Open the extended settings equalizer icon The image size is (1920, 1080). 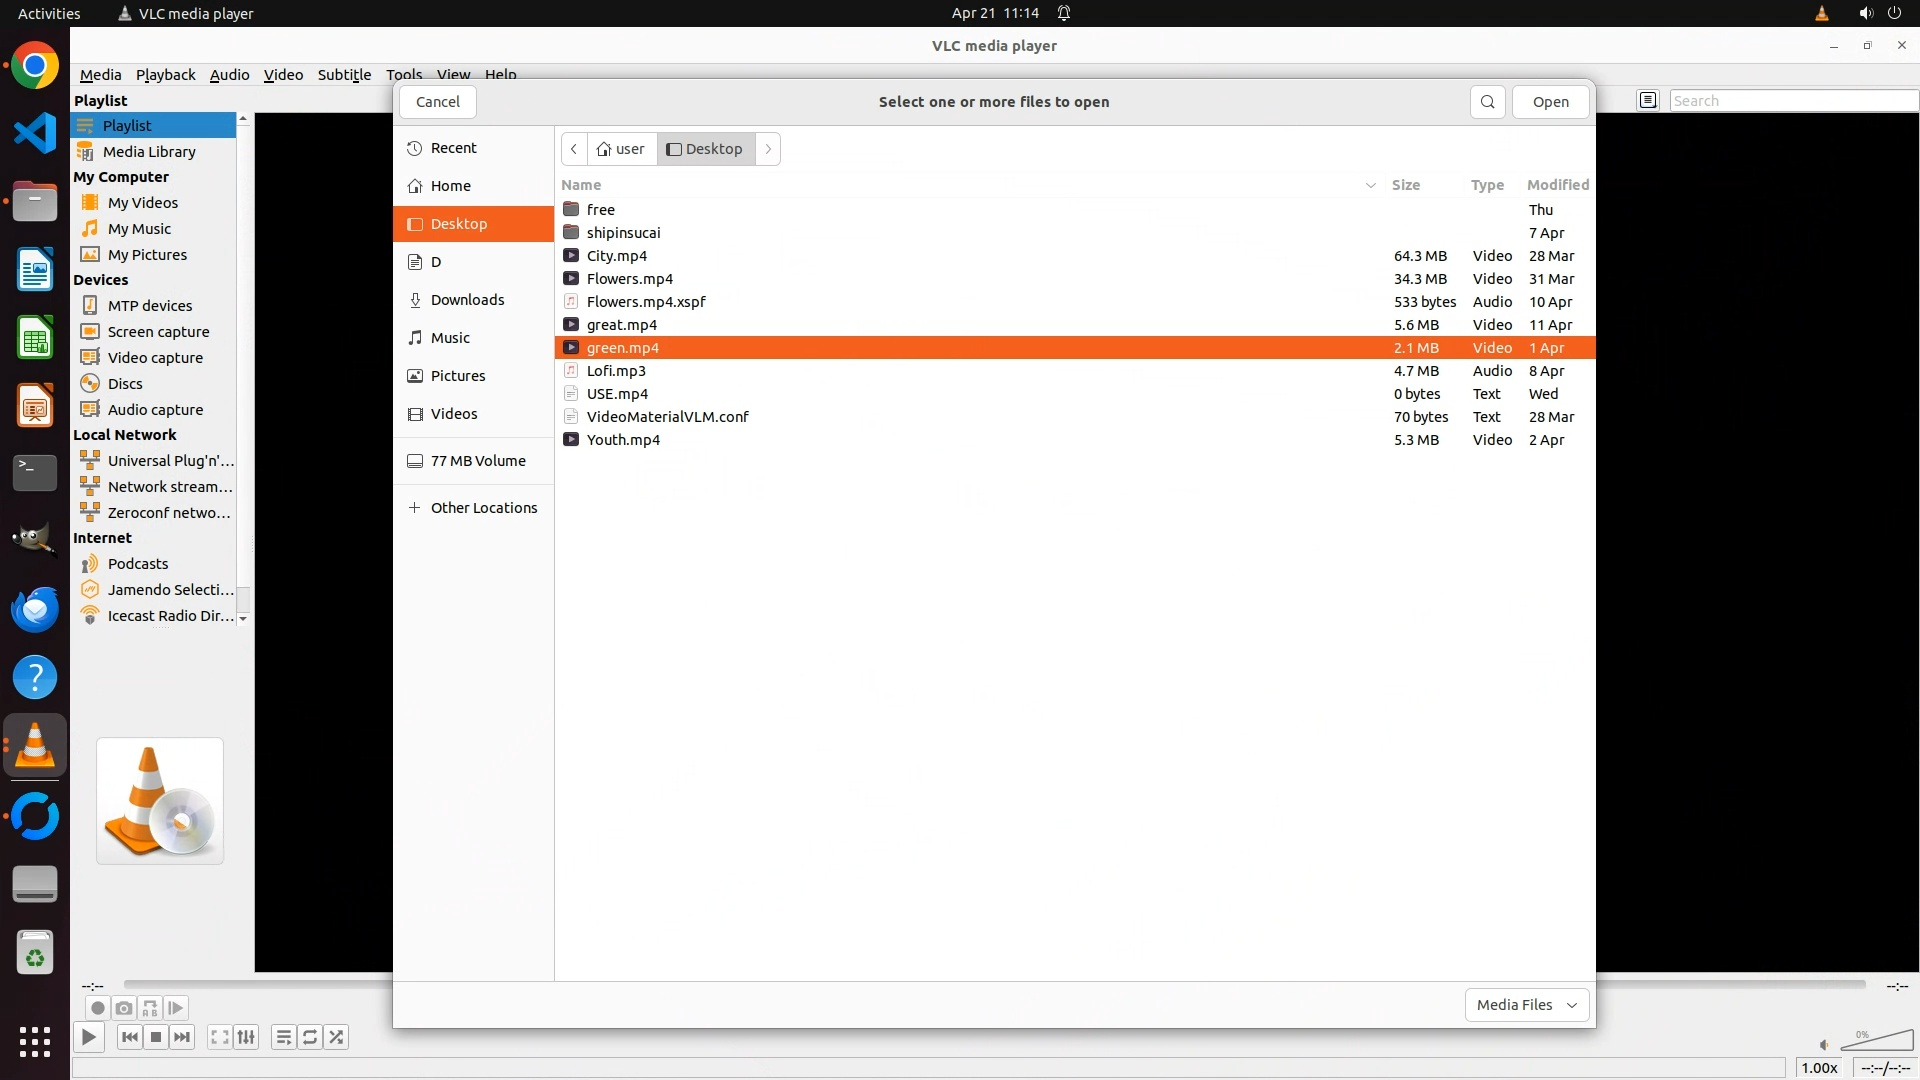click(246, 1037)
